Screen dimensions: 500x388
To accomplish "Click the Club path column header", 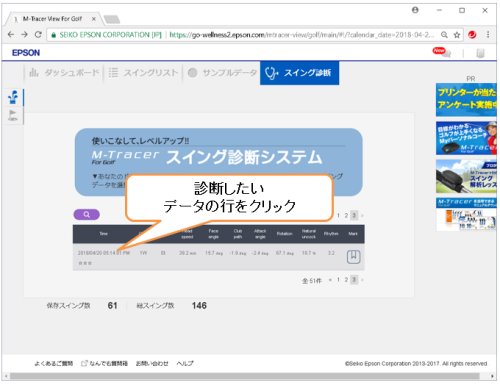I will [x=238, y=234].
